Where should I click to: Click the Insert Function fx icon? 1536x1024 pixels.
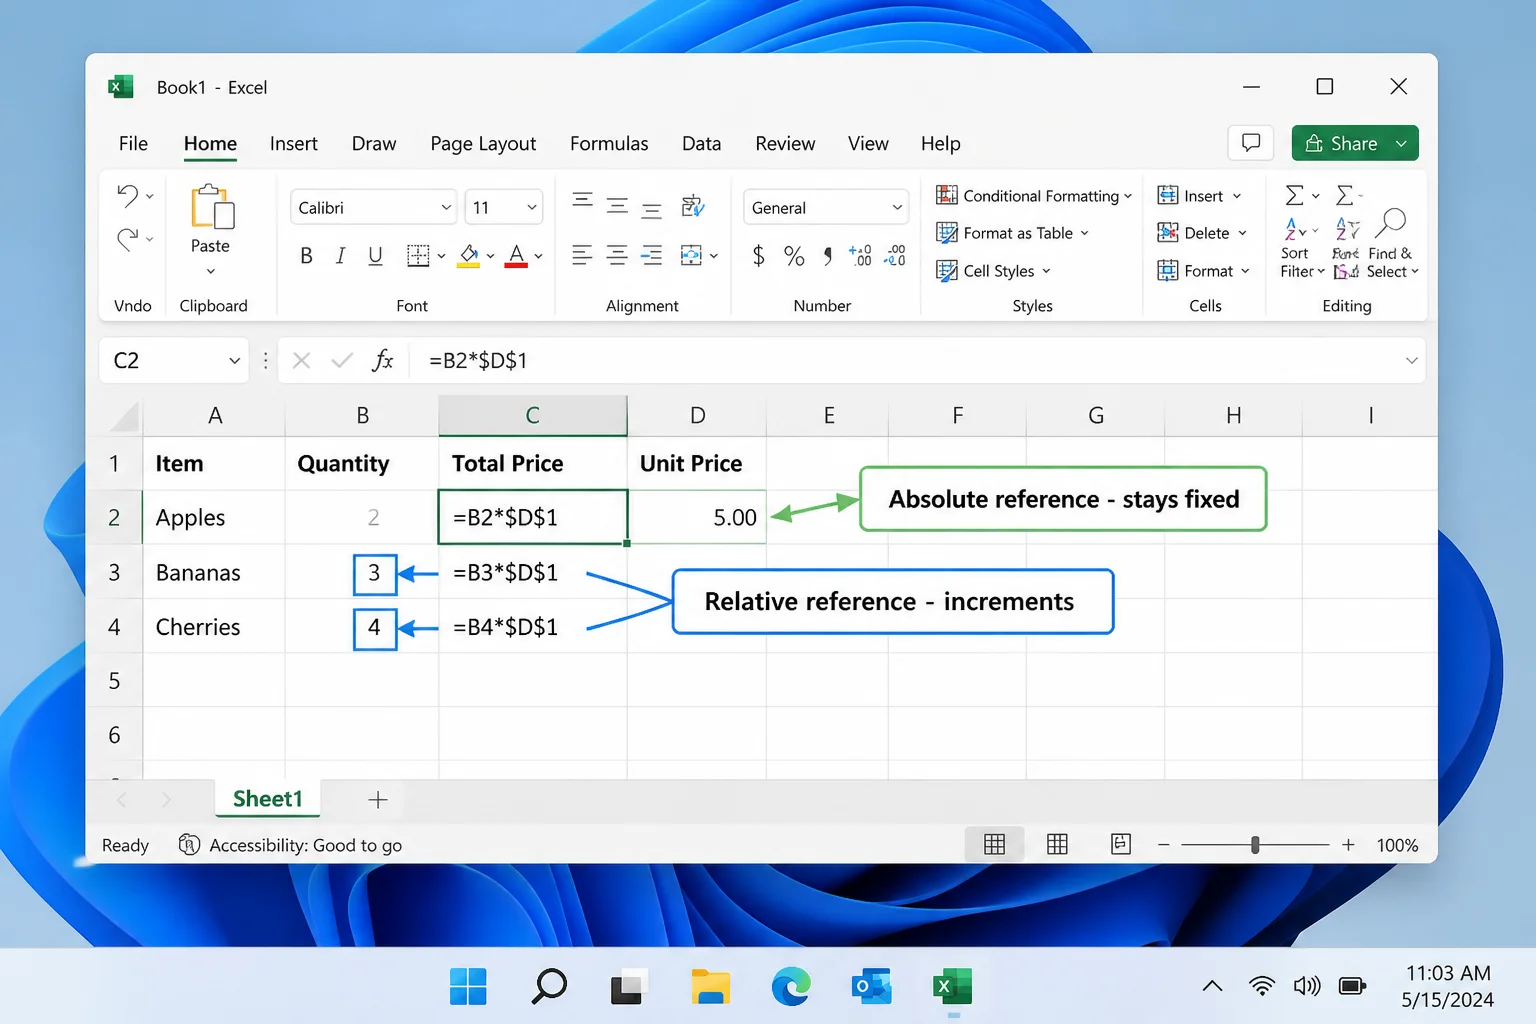(x=382, y=361)
